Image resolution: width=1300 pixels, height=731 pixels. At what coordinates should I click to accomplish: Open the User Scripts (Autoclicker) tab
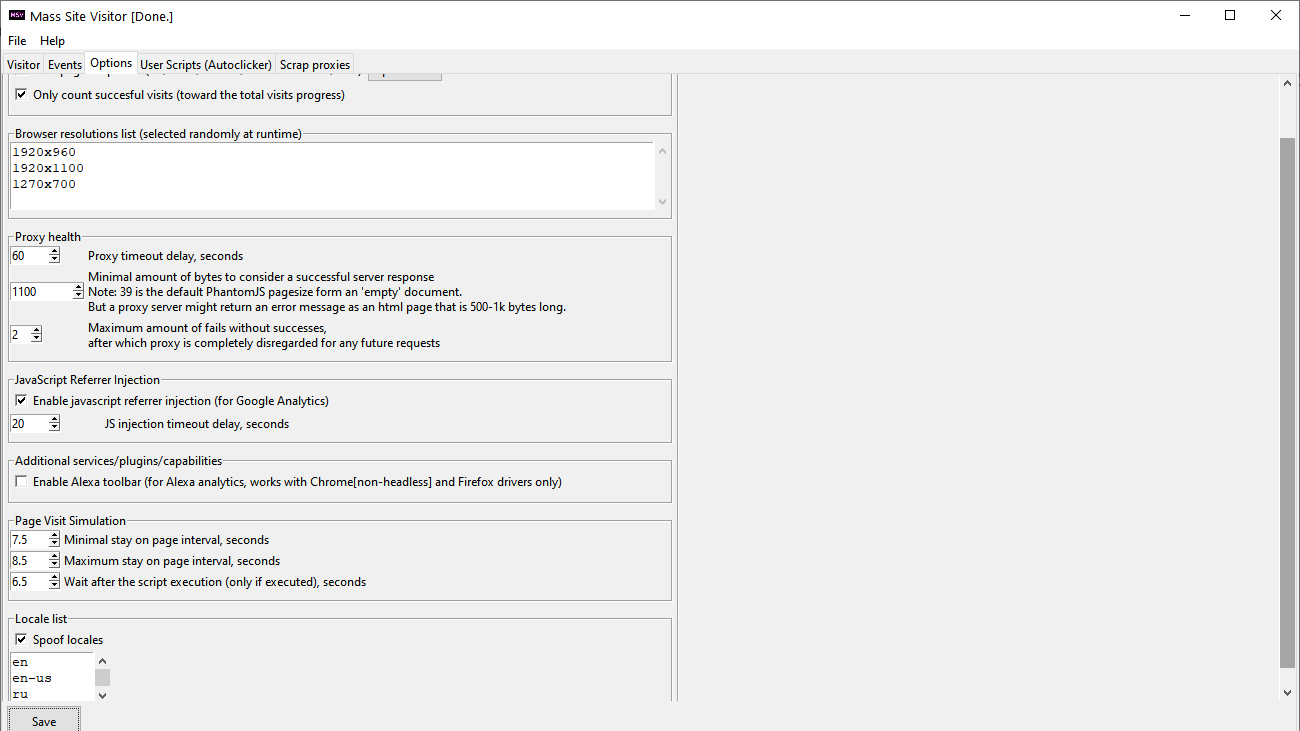click(x=206, y=65)
